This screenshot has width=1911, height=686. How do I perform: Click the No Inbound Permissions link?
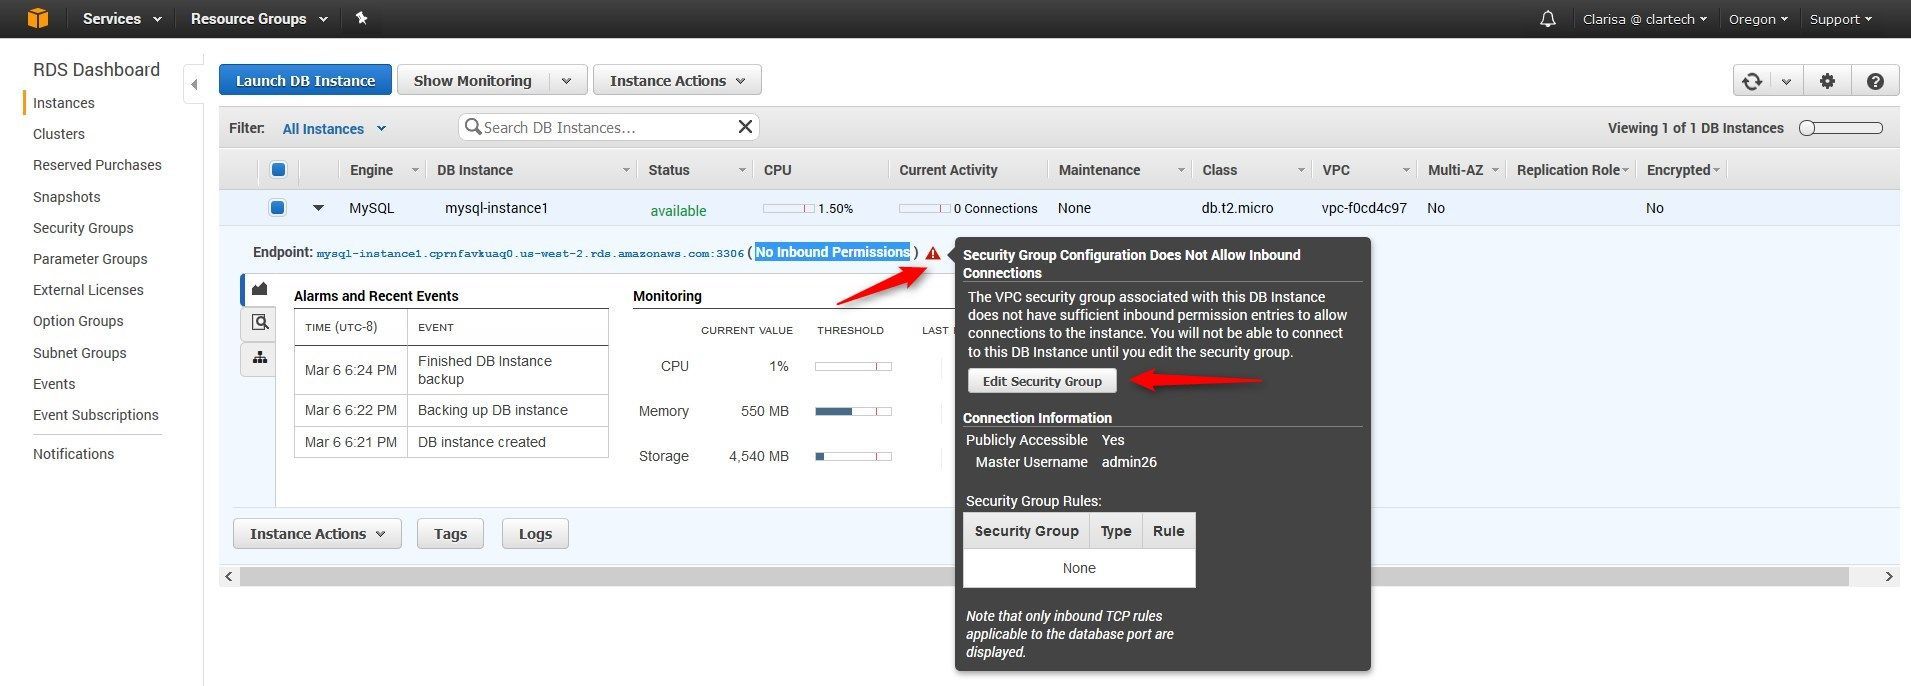click(x=833, y=252)
